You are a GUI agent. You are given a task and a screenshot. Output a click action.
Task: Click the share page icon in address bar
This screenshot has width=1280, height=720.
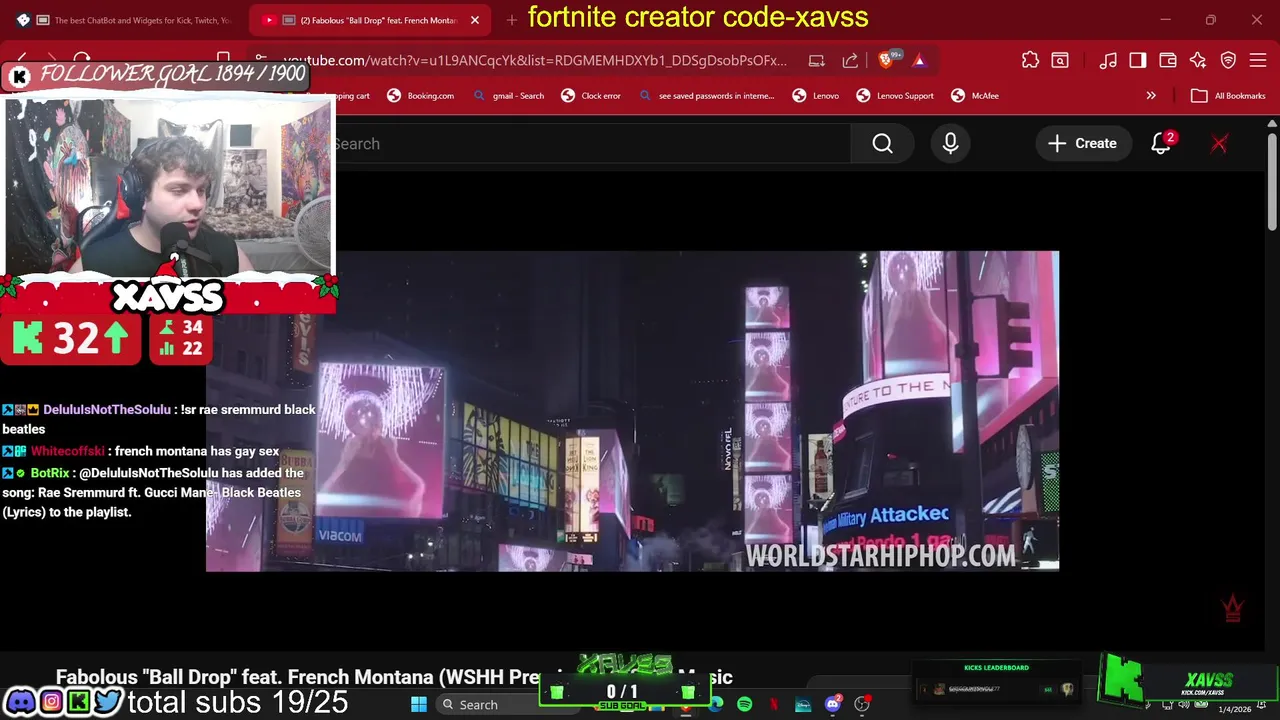[850, 60]
